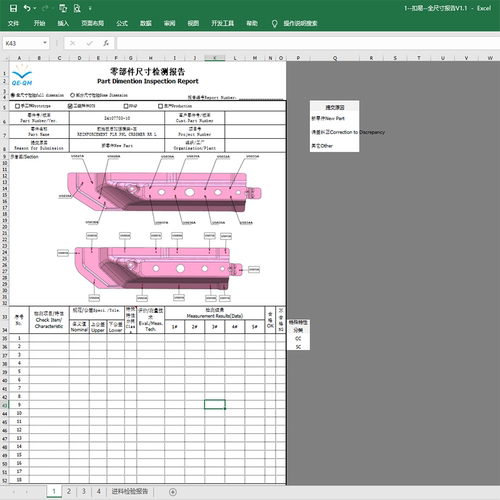Click the lightbulb search icon in ribbon
Screen dimensions: 500x500
[x=274, y=23]
